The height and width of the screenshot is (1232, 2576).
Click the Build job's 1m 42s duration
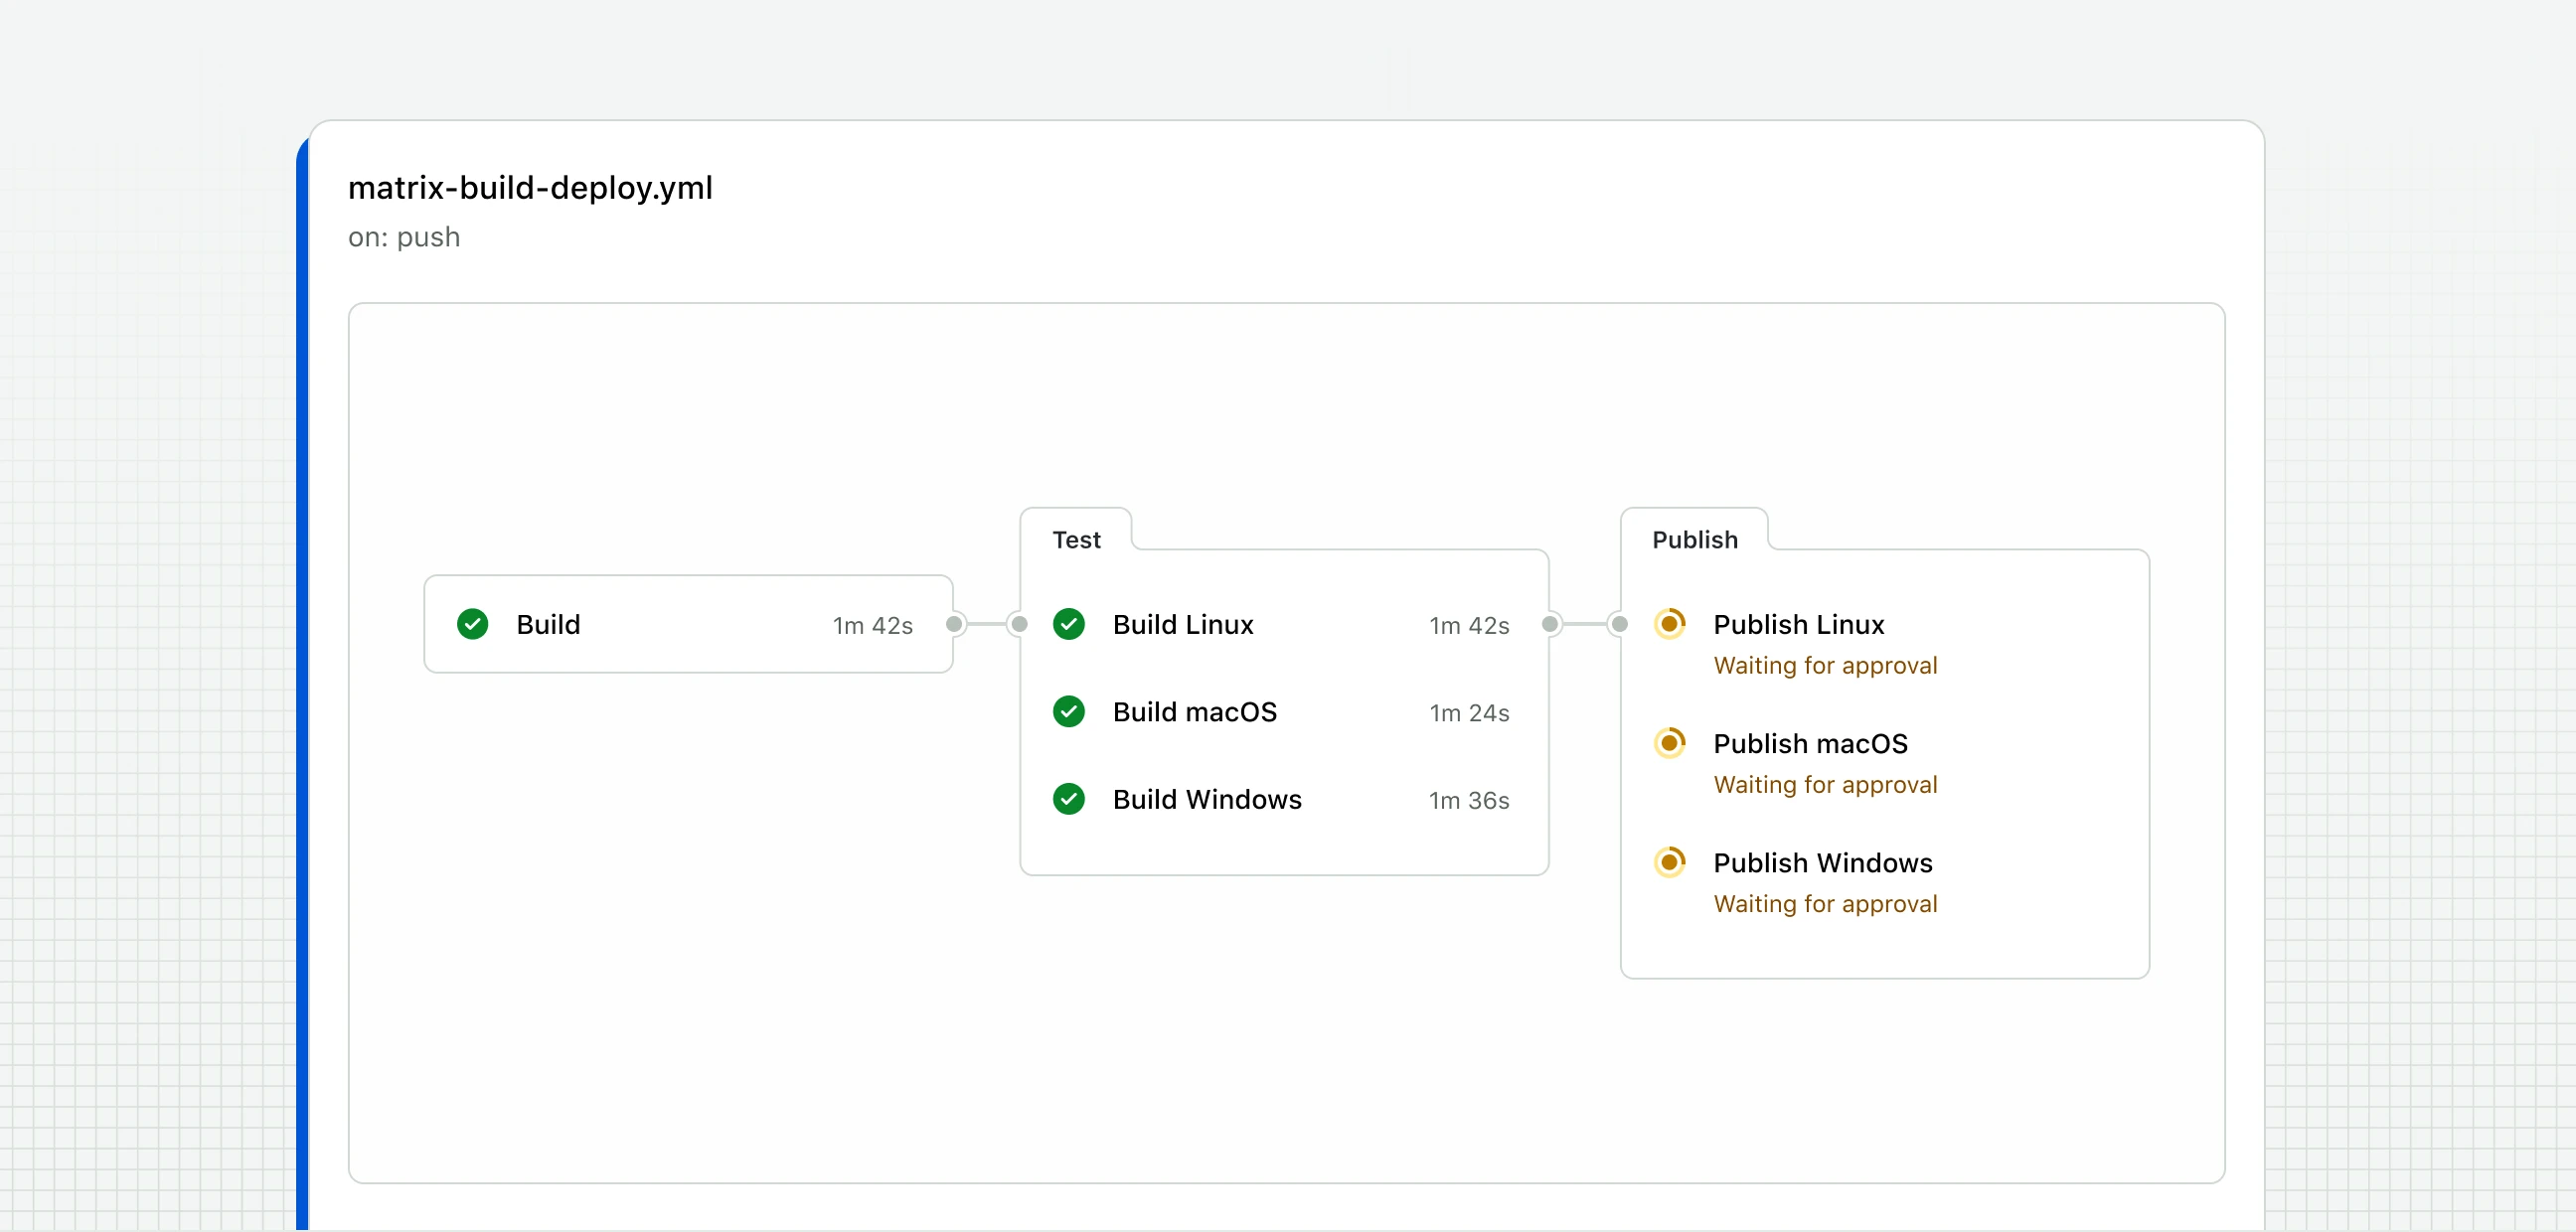873,625
